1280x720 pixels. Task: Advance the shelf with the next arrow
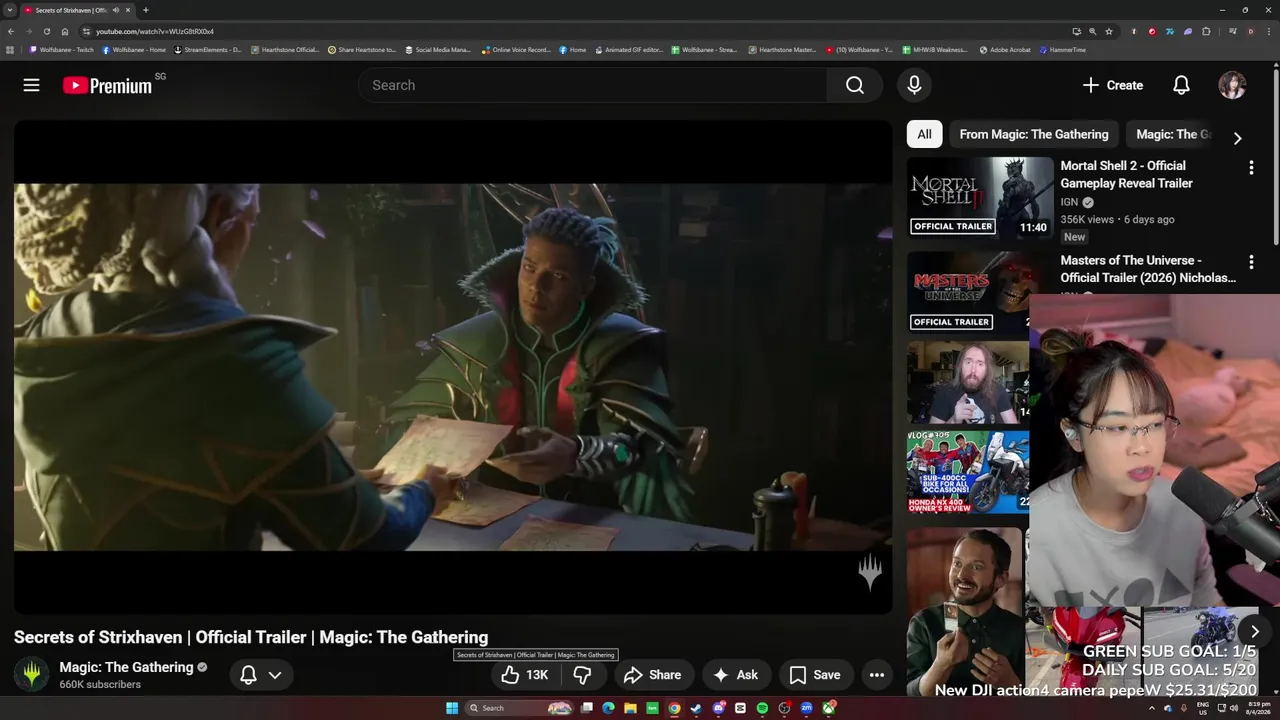tap(1254, 631)
